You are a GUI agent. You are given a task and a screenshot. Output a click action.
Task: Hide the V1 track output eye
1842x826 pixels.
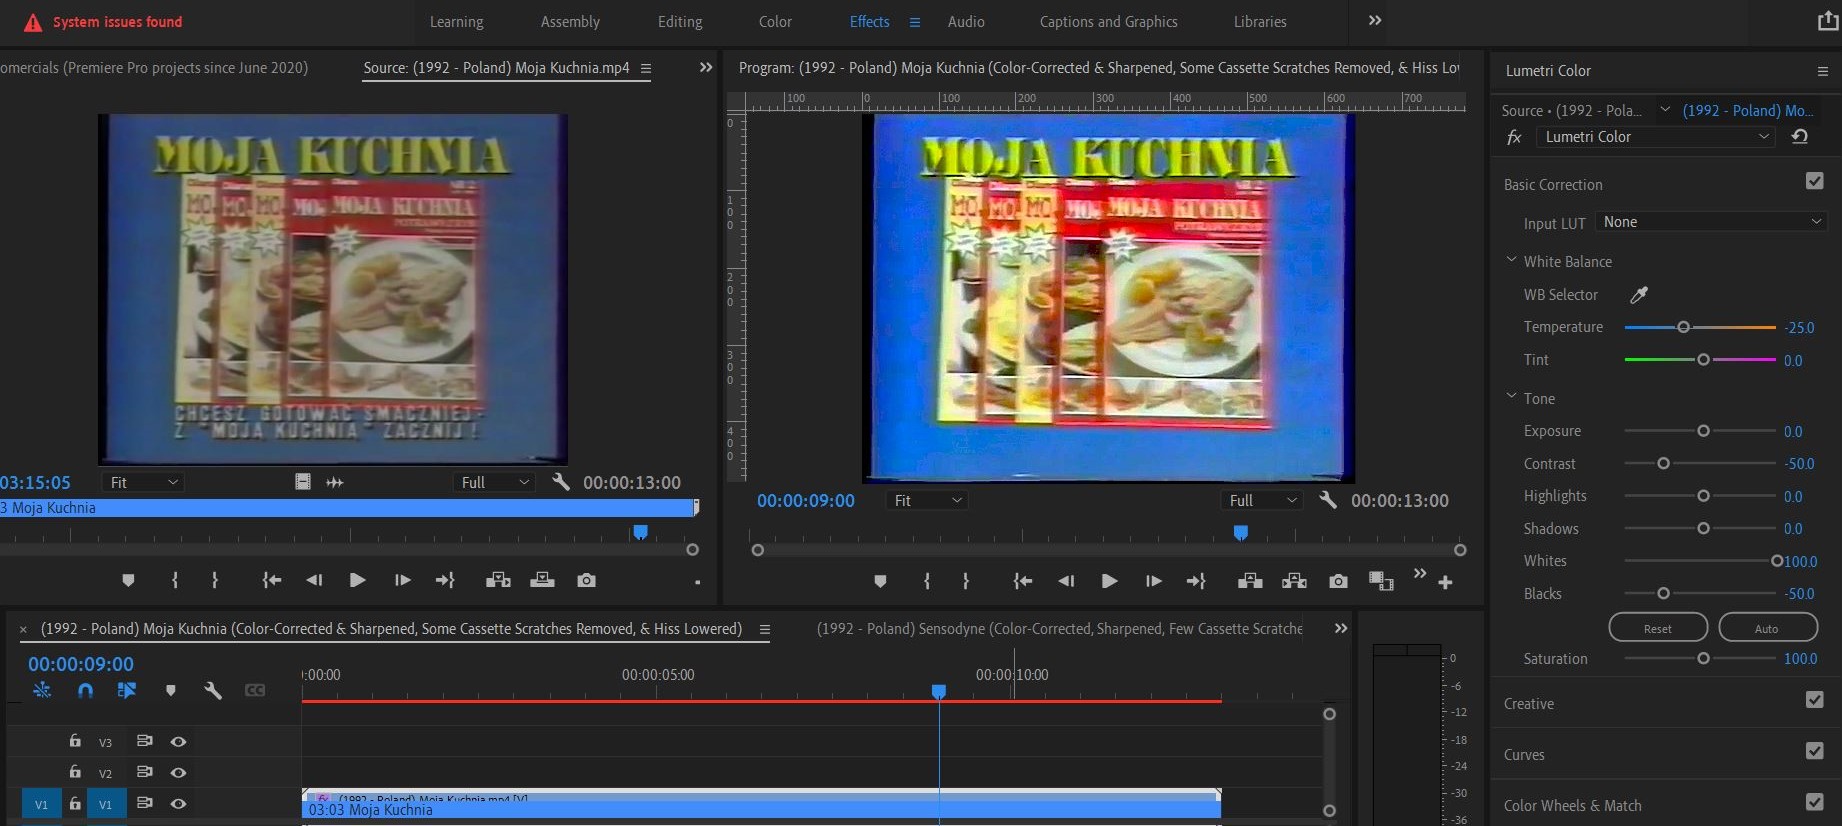coord(178,803)
